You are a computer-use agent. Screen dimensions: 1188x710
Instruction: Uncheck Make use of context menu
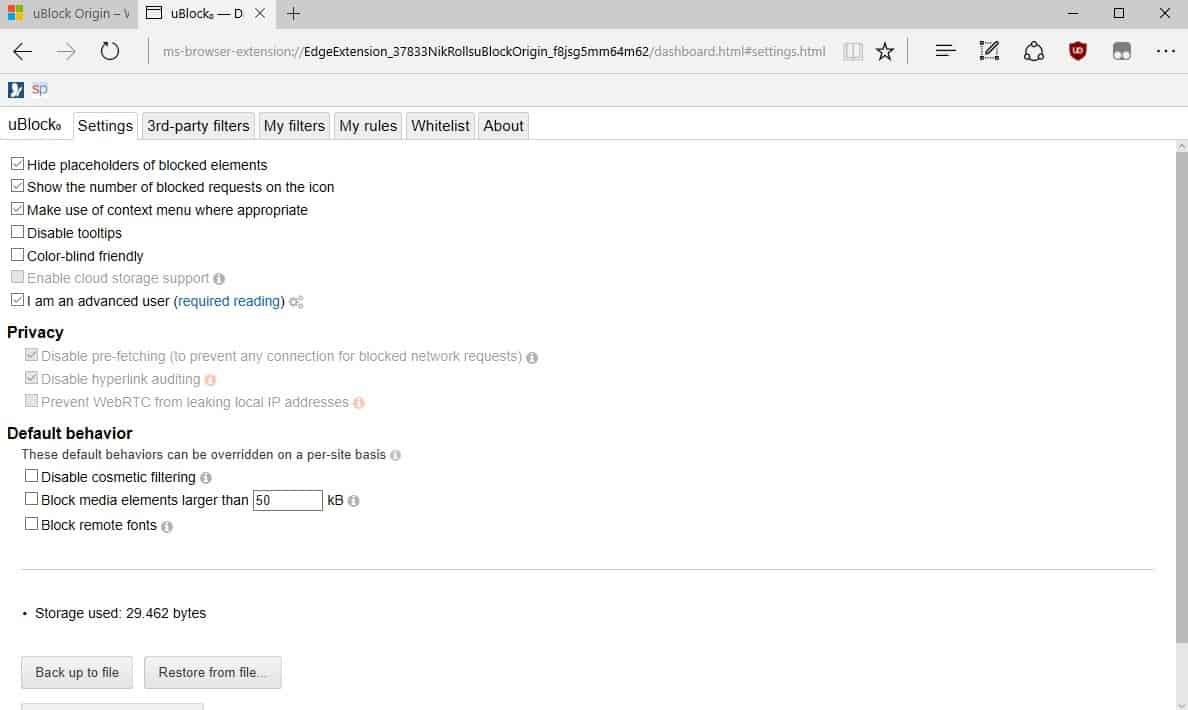[x=17, y=208]
